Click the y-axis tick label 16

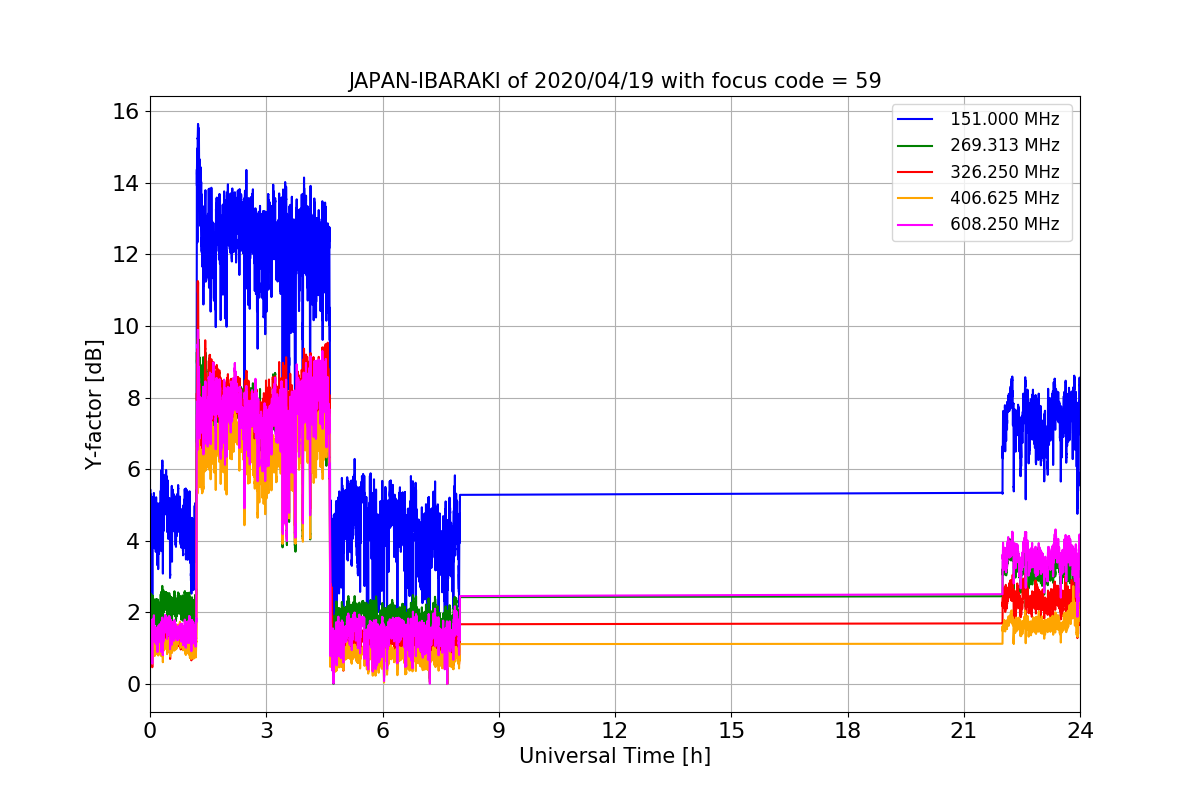[127, 111]
